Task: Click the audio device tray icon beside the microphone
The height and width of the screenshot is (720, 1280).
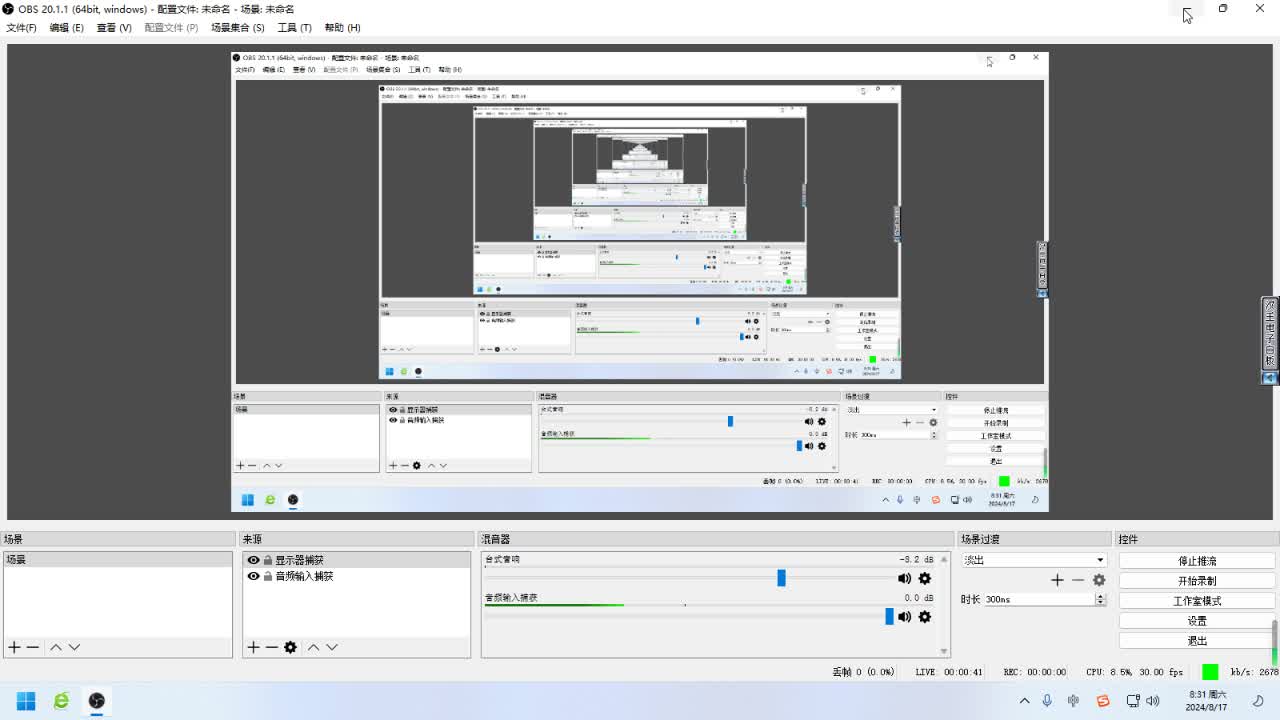Action: pos(1074,701)
